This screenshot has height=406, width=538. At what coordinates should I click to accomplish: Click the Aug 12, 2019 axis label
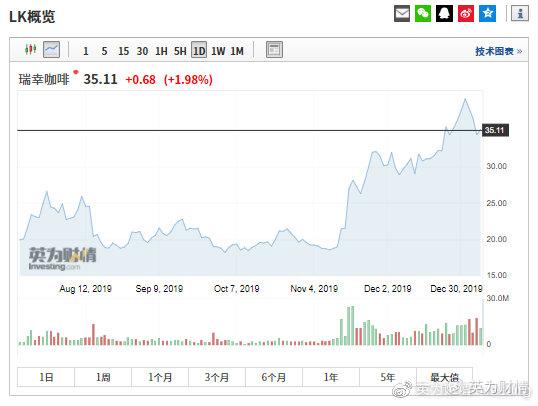85,289
